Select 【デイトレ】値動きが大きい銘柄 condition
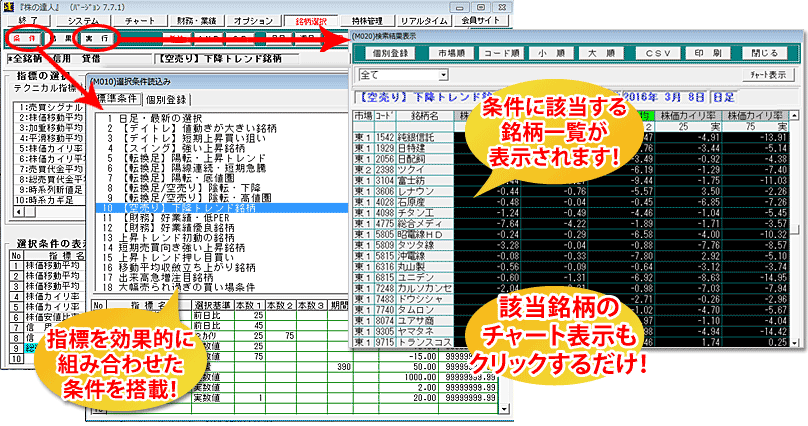The height and width of the screenshot is (426, 808). click(222, 128)
